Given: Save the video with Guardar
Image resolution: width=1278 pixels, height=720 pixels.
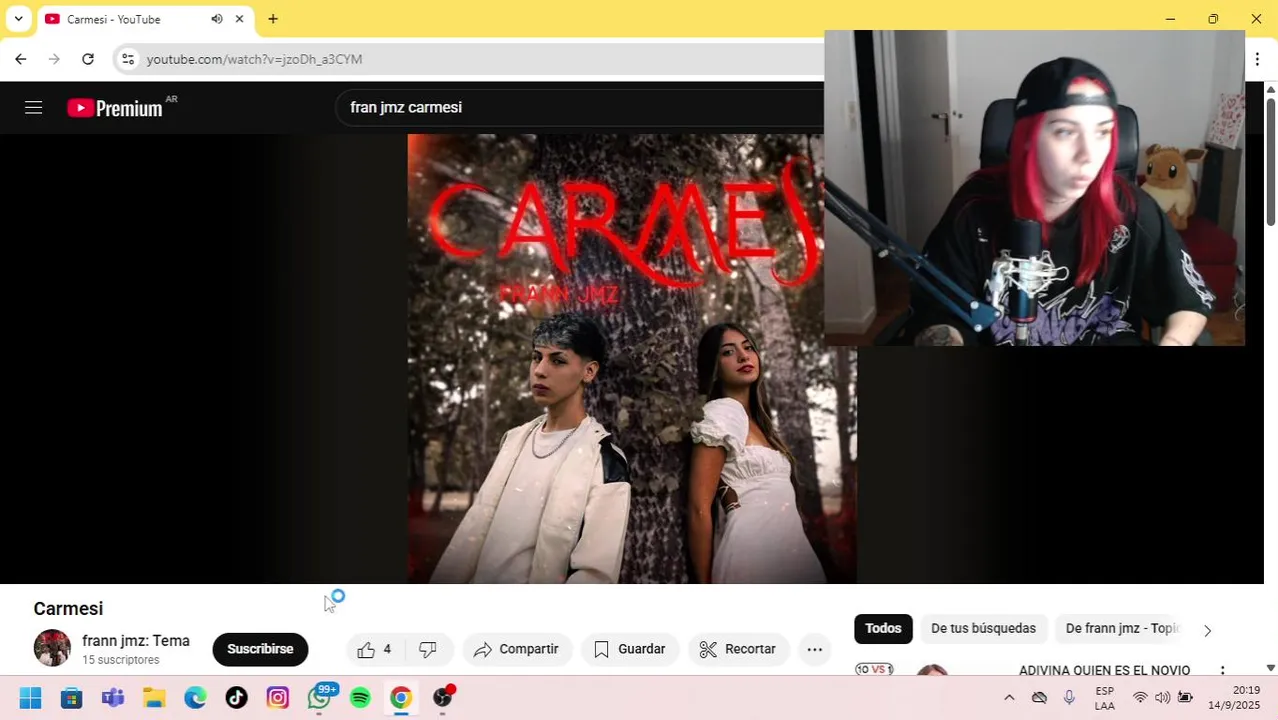Looking at the screenshot, I should click(630, 649).
